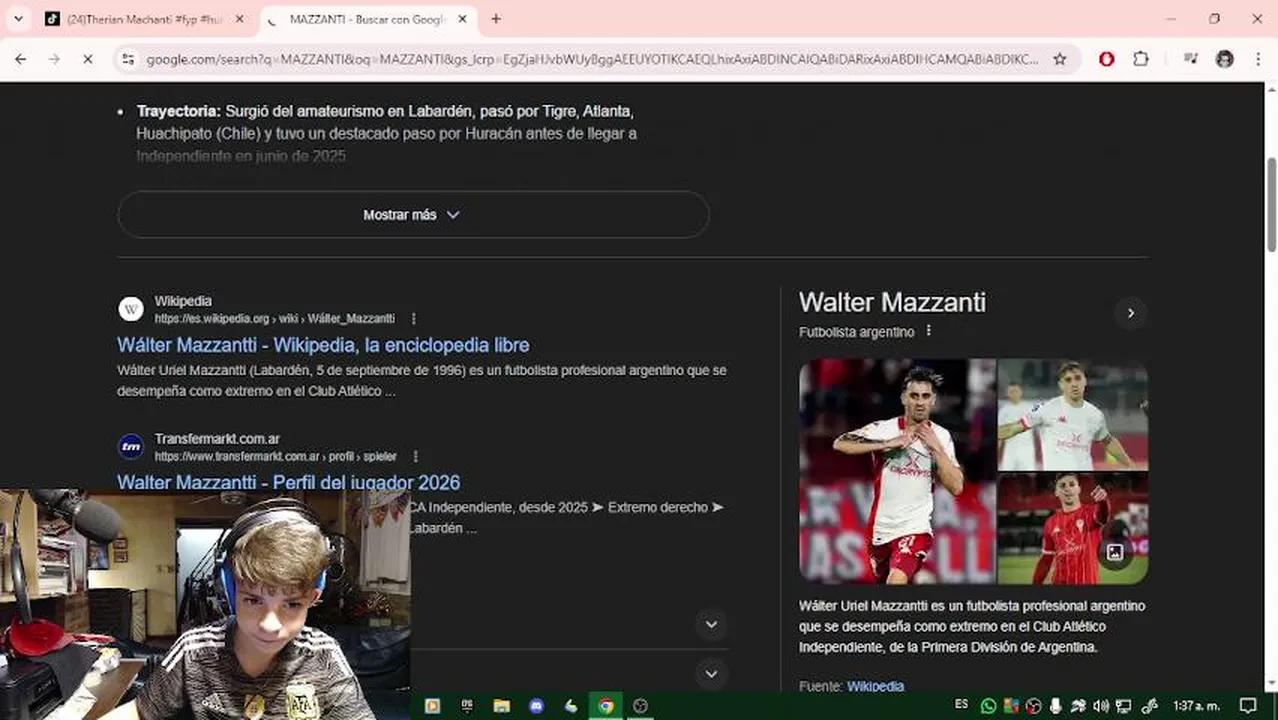Screen dimensions: 1278x720
Task: Click the browser forward arrow
Action: tap(54, 59)
